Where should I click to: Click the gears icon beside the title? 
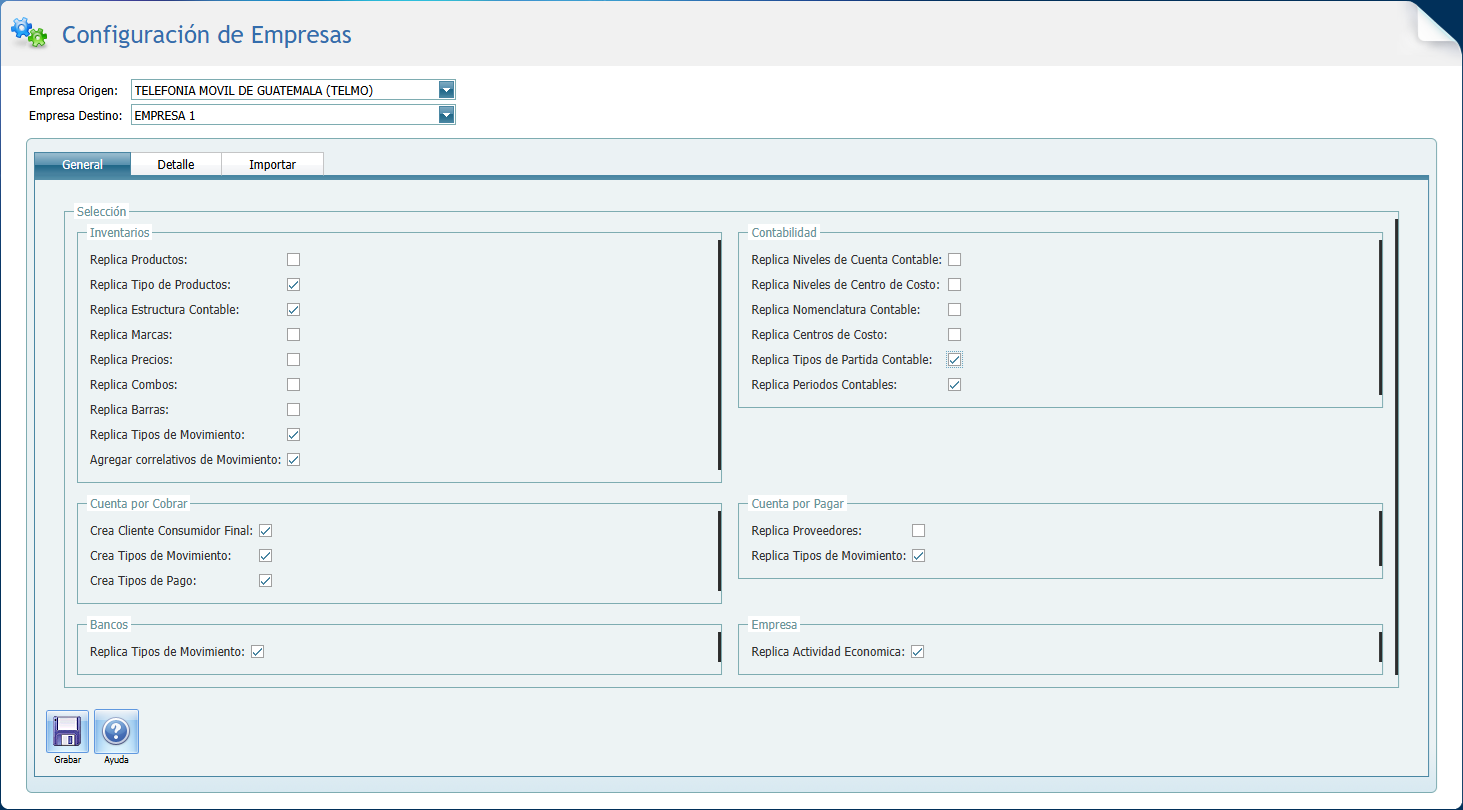(x=29, y=33)
